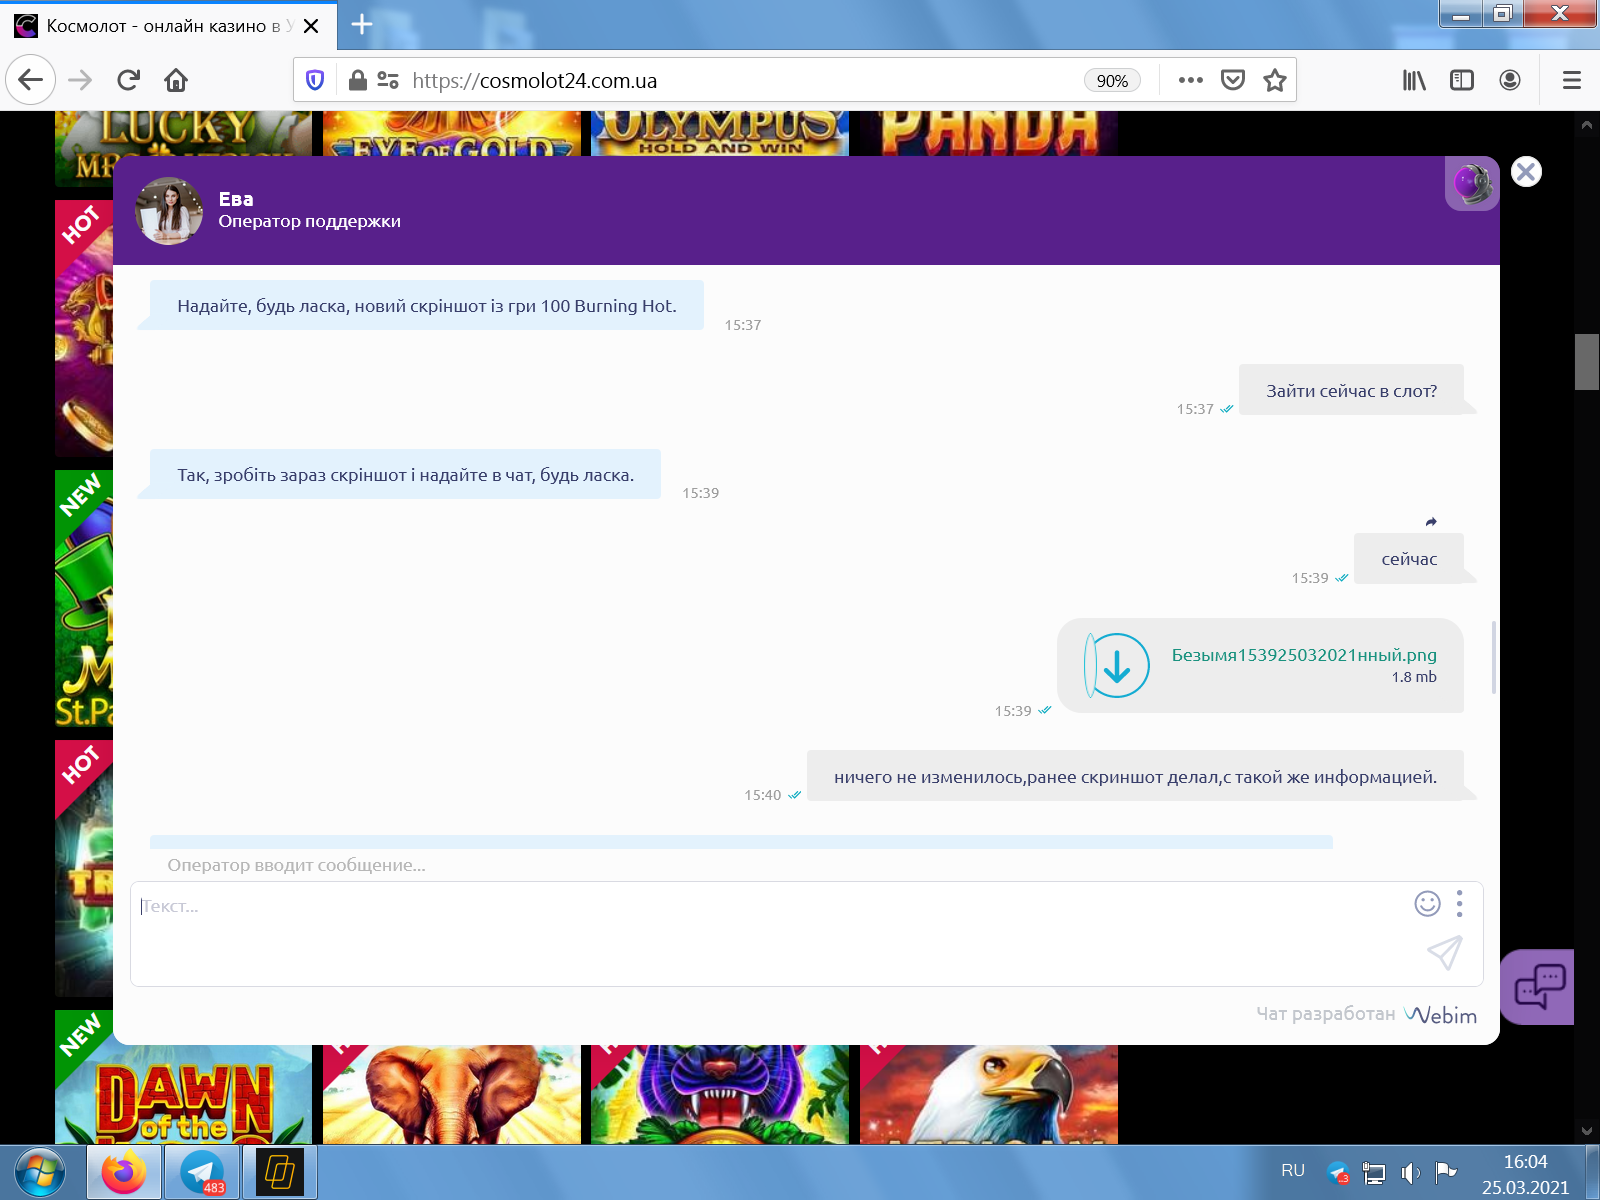1600x1200 pixels.
Task: Click message 'Надайте, будь ласка, новий скріншот'
Action: [x=427, y=306]
